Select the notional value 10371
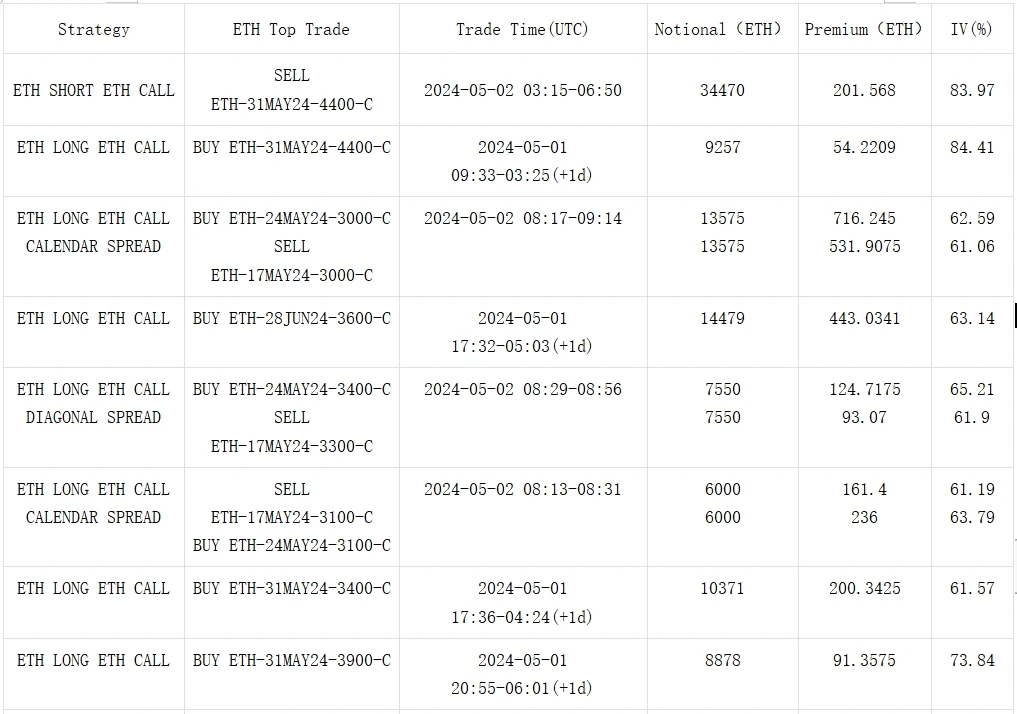The width and height of the screenshot is (1017, 714). [x=722, y=588]
